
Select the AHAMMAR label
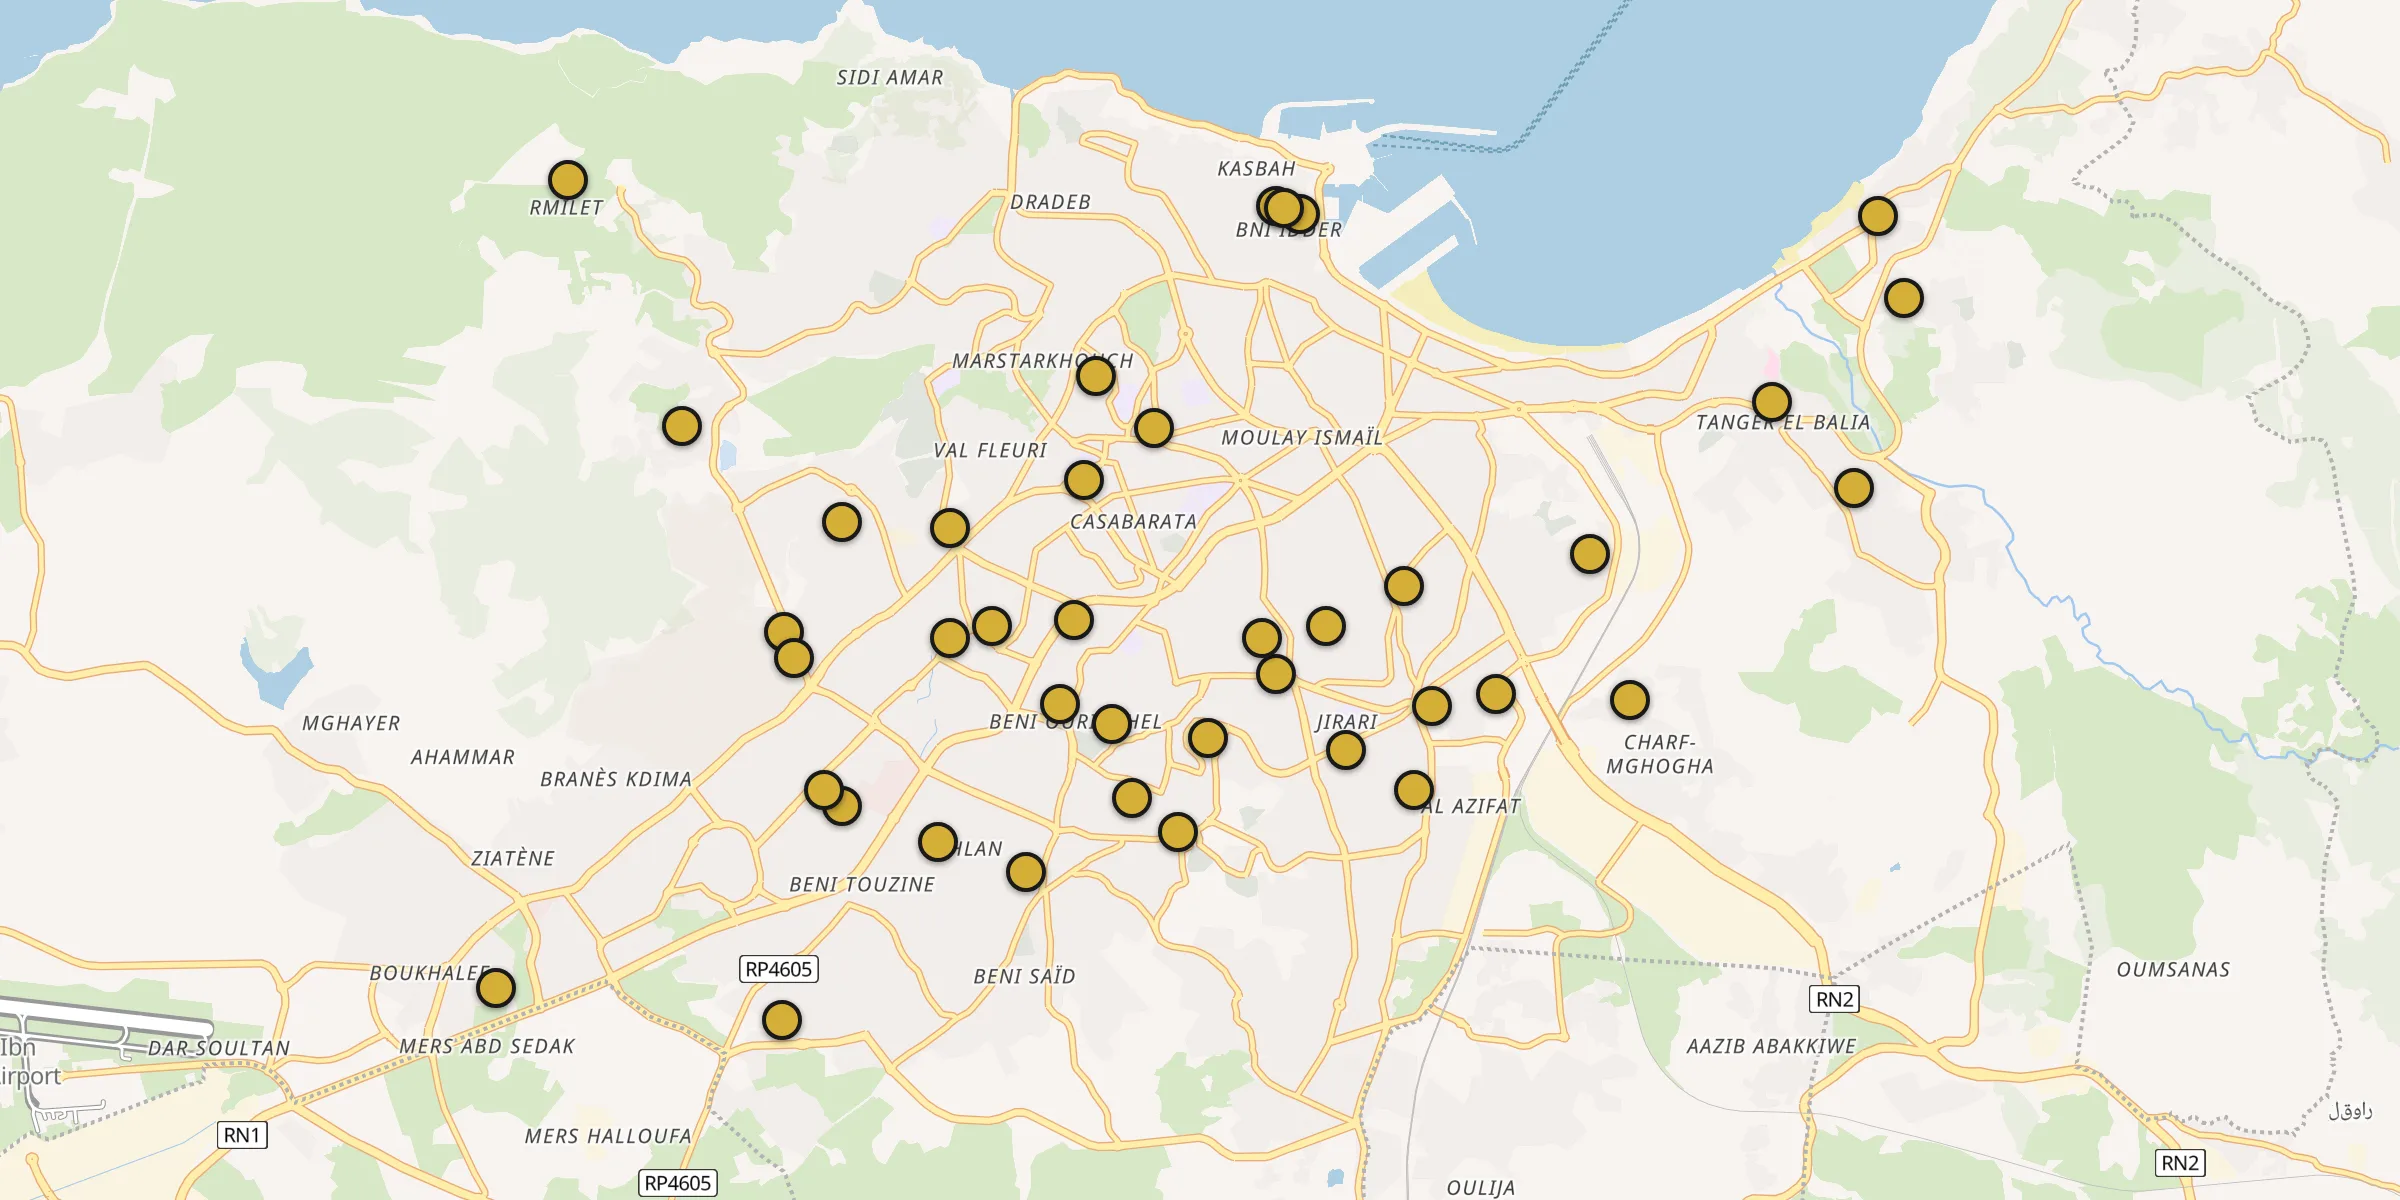[463, 757]
